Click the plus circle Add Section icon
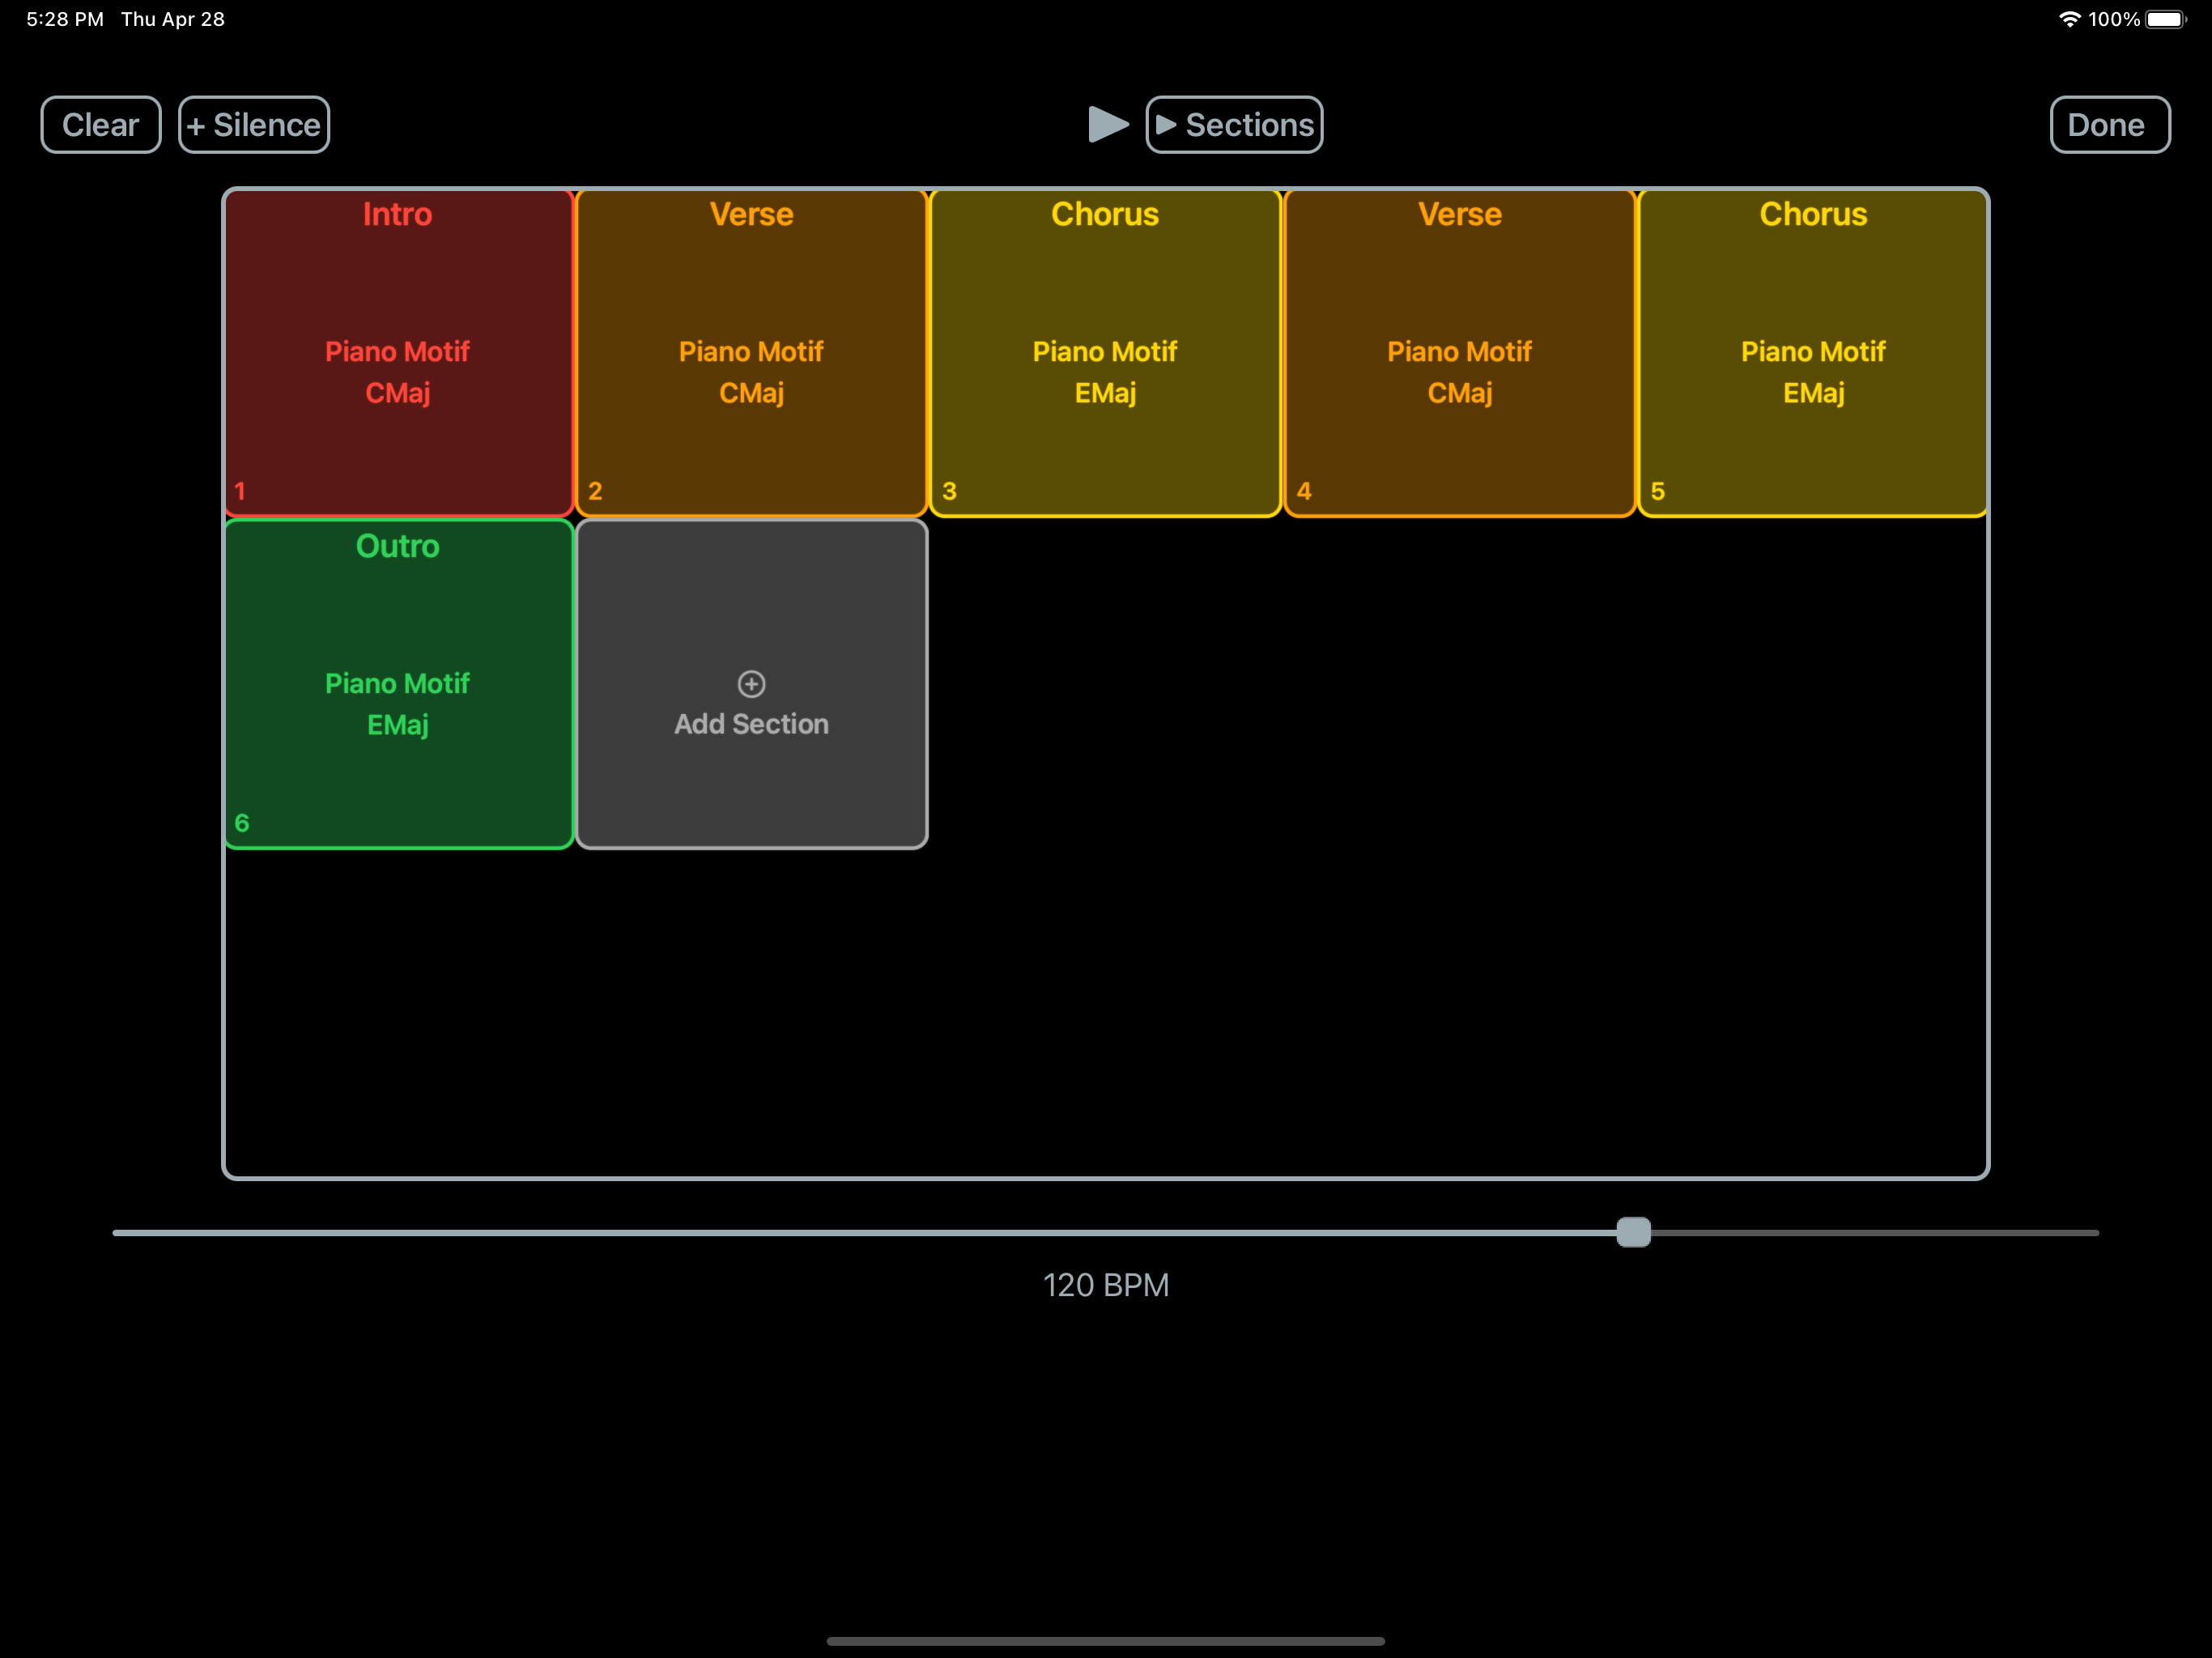The width and height of the screenshot is (2212, 1658). [x=751, y=684]
